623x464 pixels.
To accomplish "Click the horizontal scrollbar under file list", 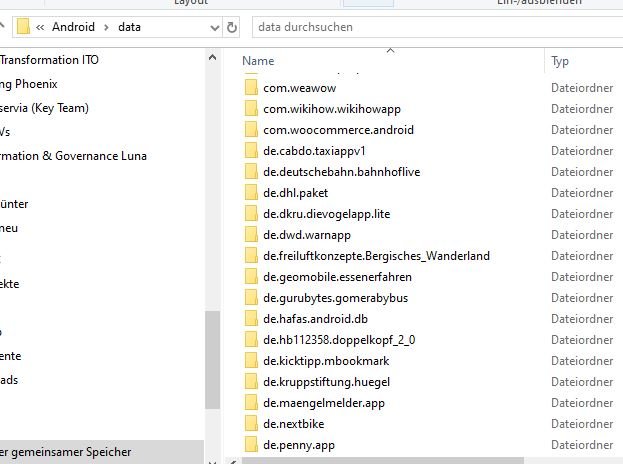I will tap(380, 460).
